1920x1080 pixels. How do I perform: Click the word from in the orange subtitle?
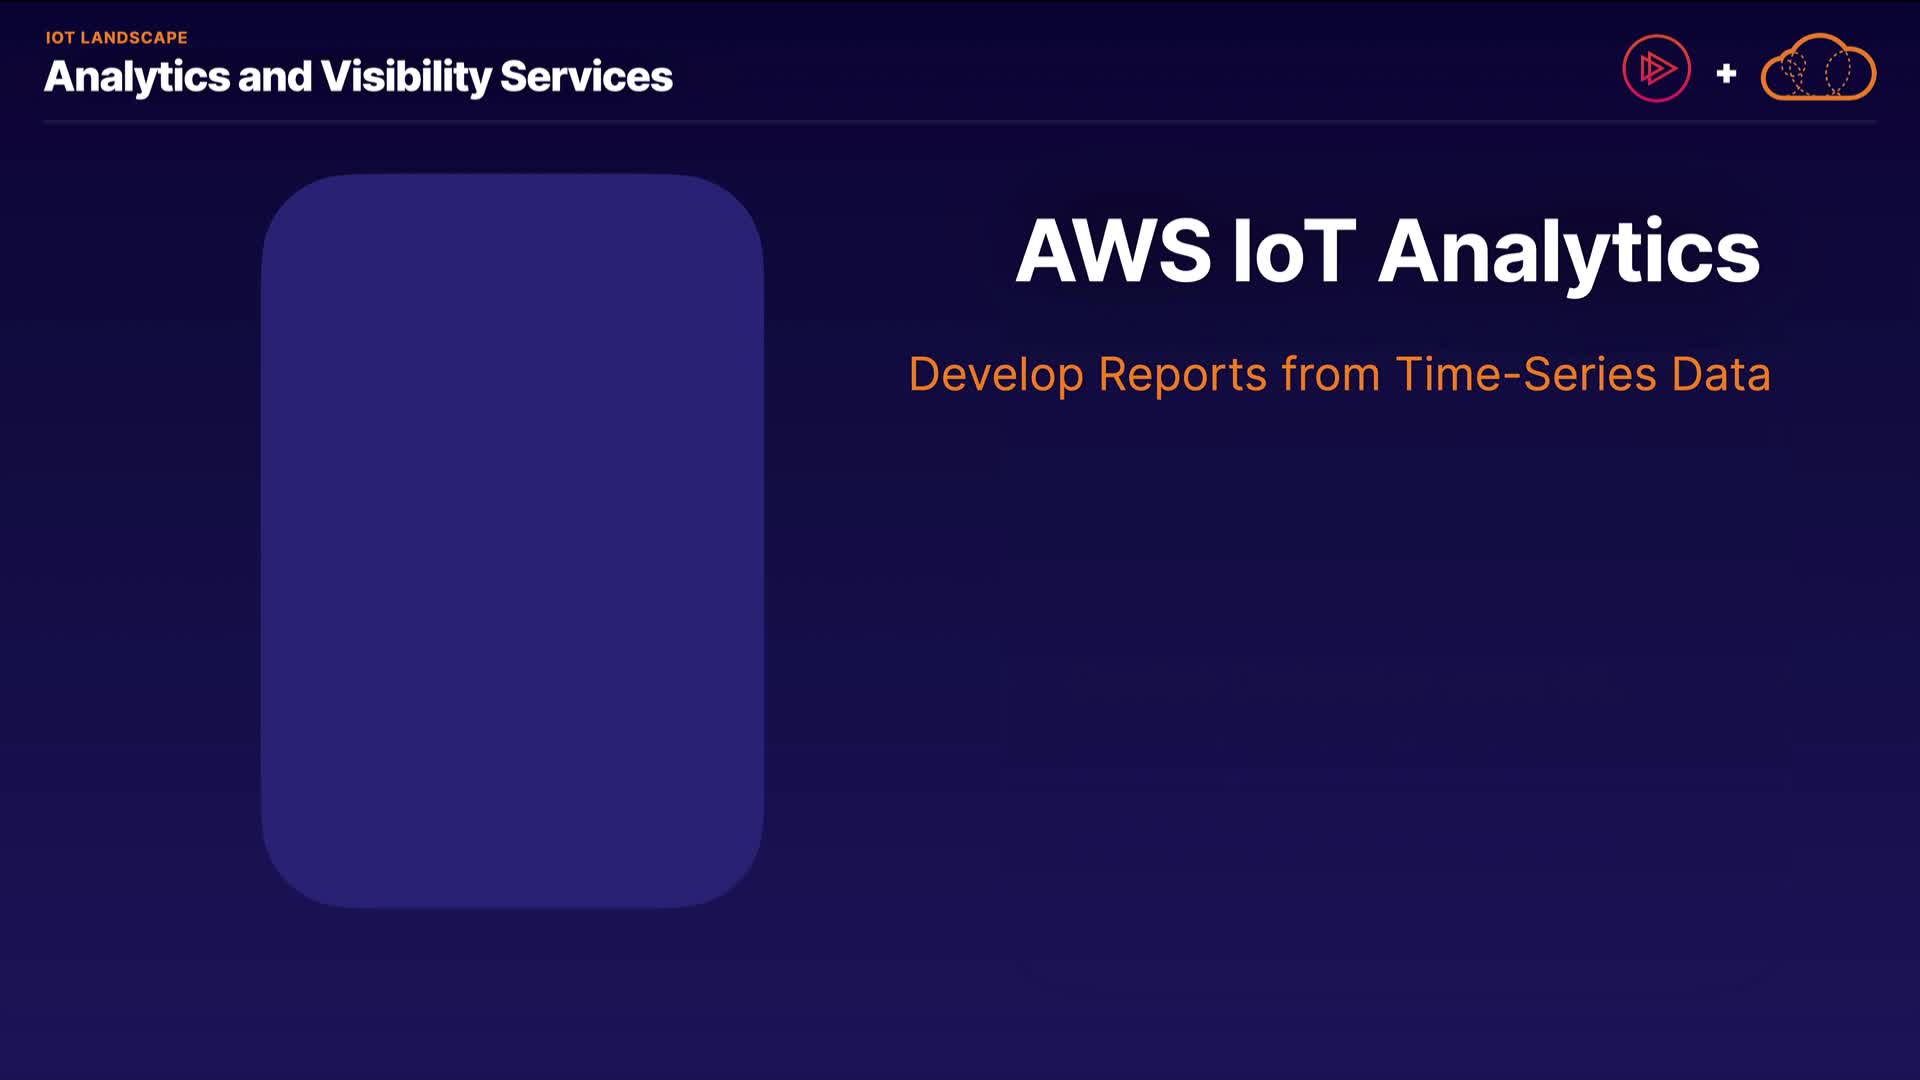tap(1331, 375)
